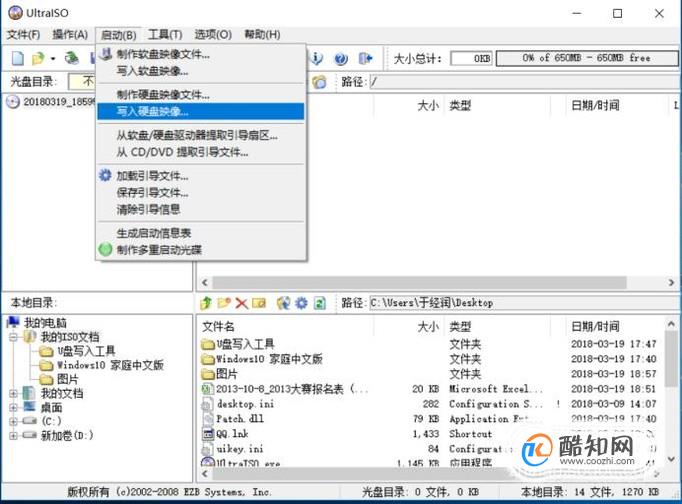Click the blue gear icon in local toolbar
This screenshot has height=504, width=682.
(x=301, y=303)
